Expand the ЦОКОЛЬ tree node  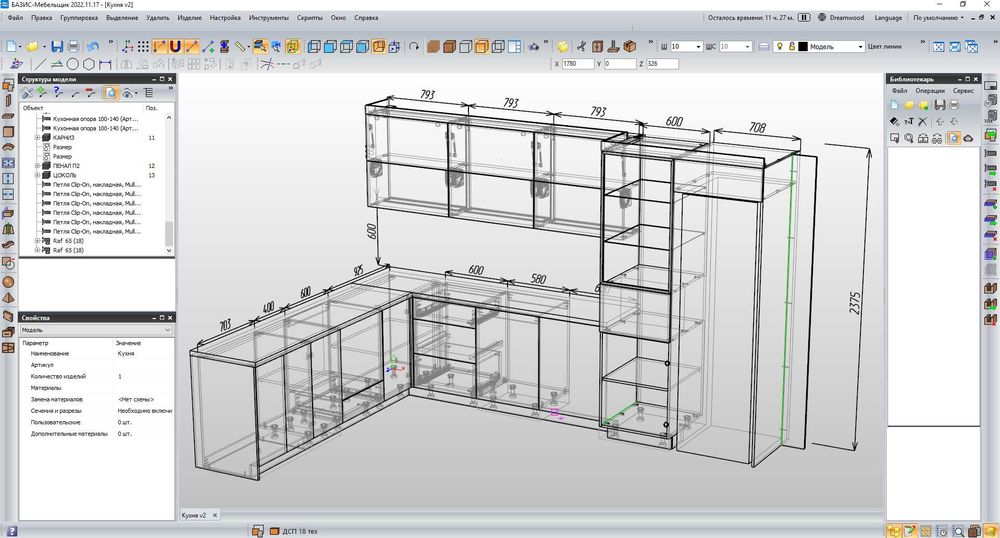click(x=37, y=175)
